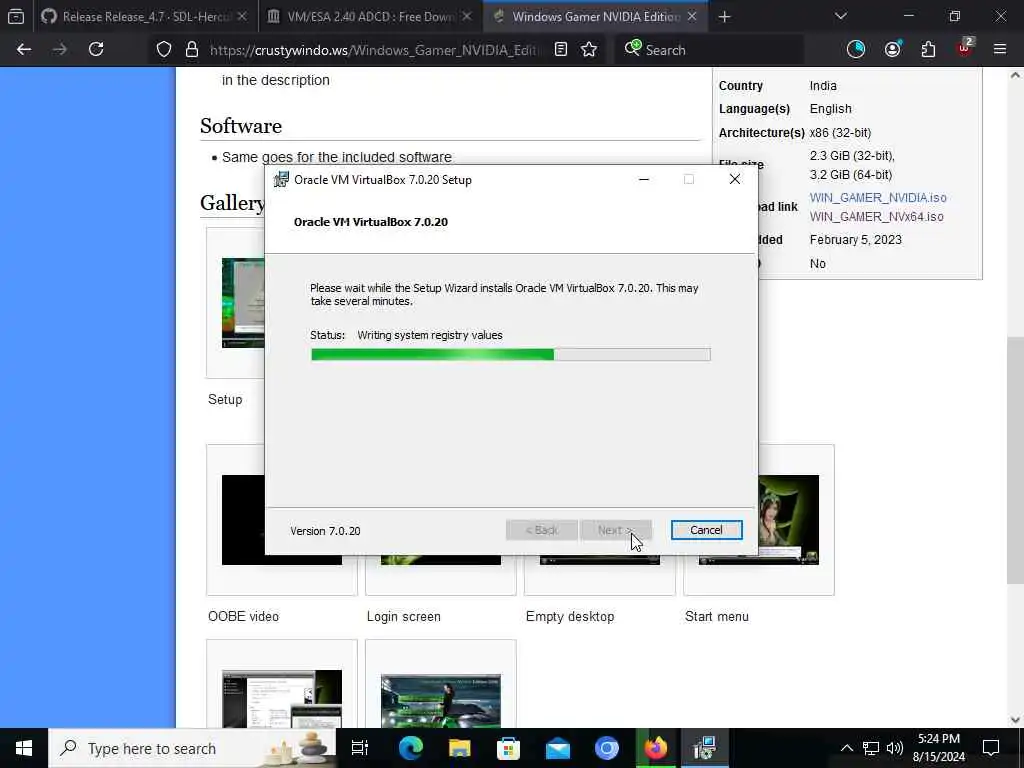Open the OOBE video gallery thumbnail
Screen dimensions: 1024x768
click(281, 520)
